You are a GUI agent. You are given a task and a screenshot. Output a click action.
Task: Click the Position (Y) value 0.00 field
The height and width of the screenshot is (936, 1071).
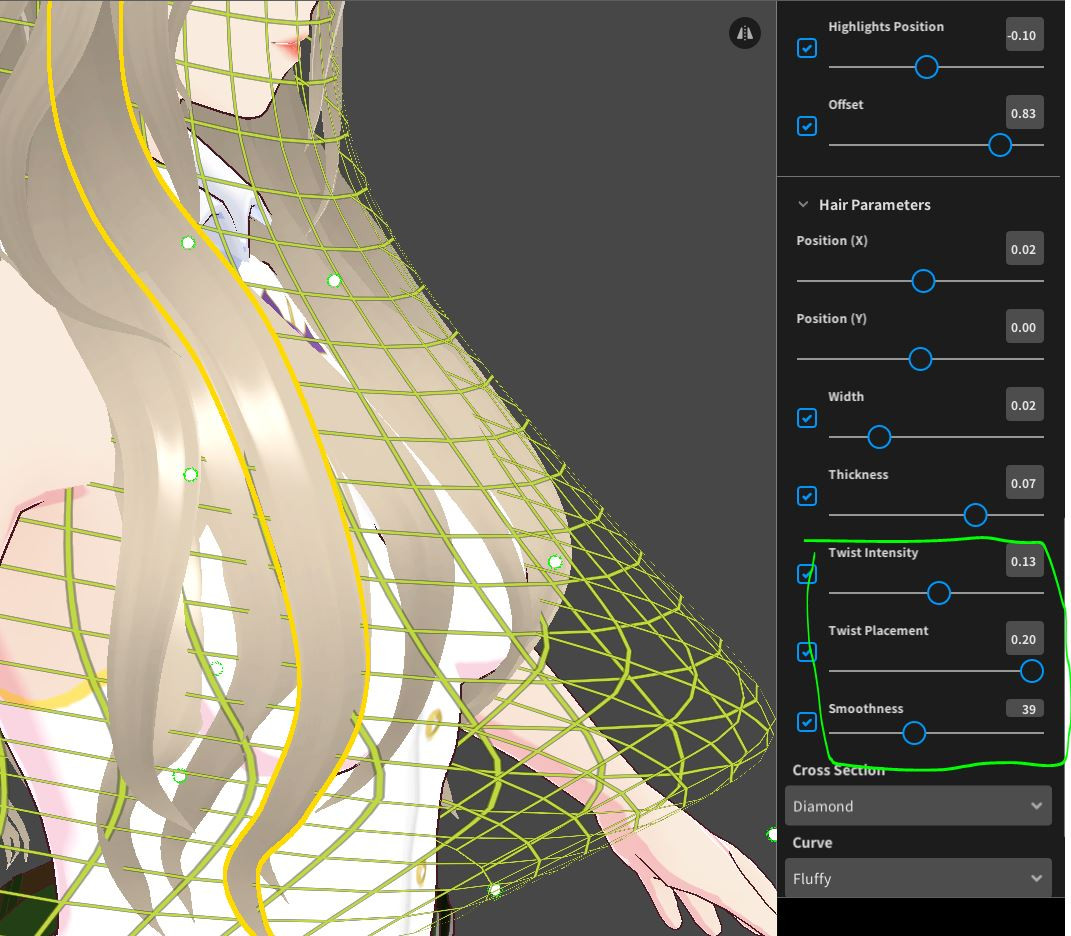pos(1024,327)
